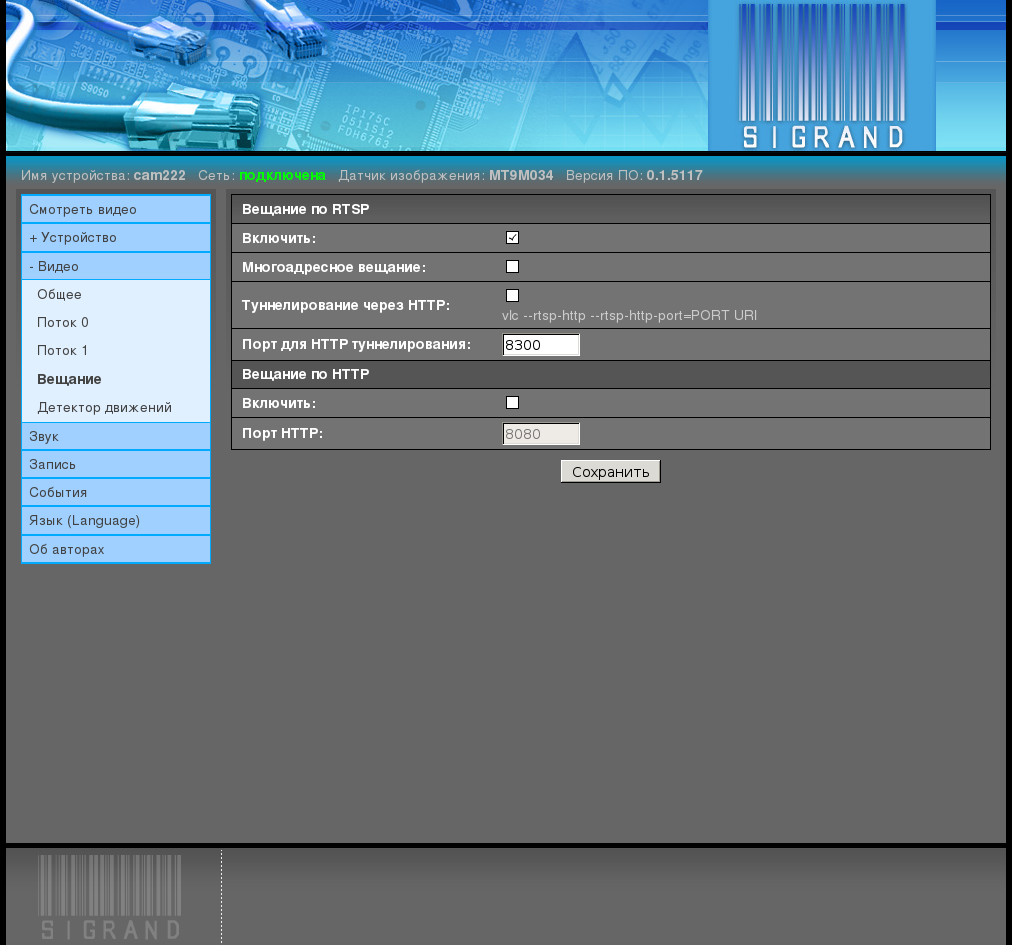
Task: Open the События menu item
Action: tap(116, 493)
